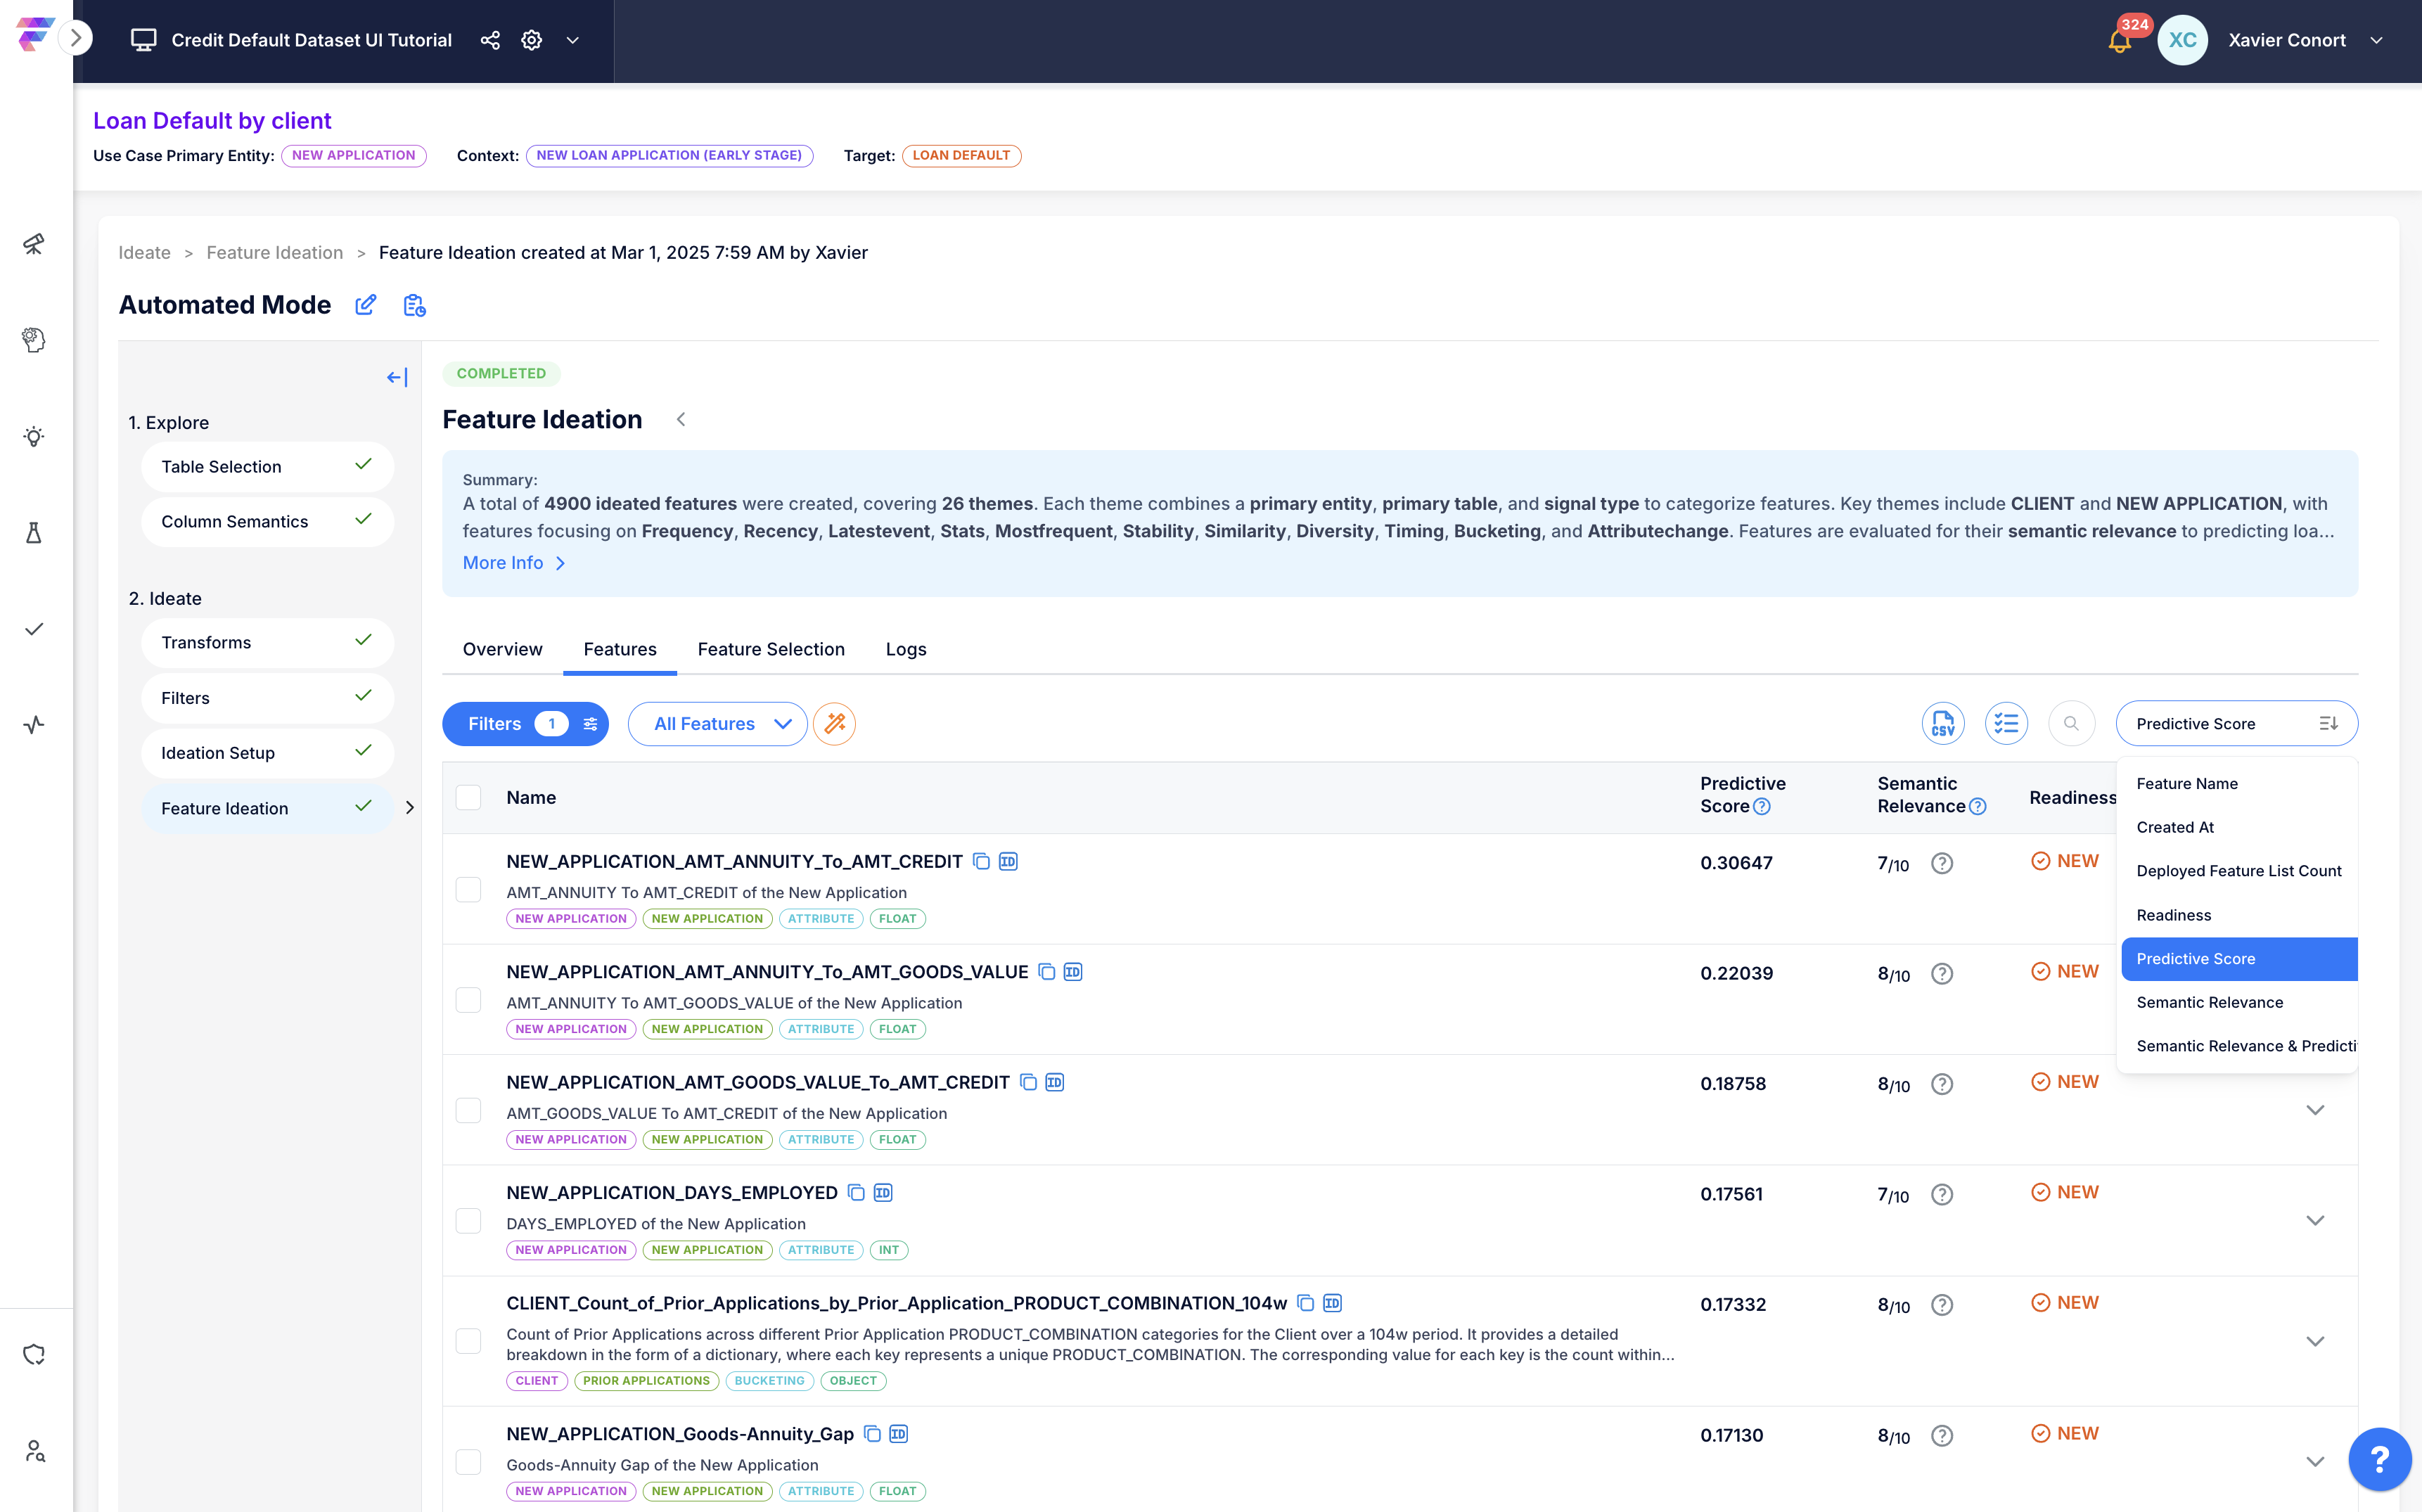Image resolution: width=2422 pixels, height=1512 pixels.
Task: Choose Semantic Relevance in the sort menu
Action: tap(2209, 1002)
